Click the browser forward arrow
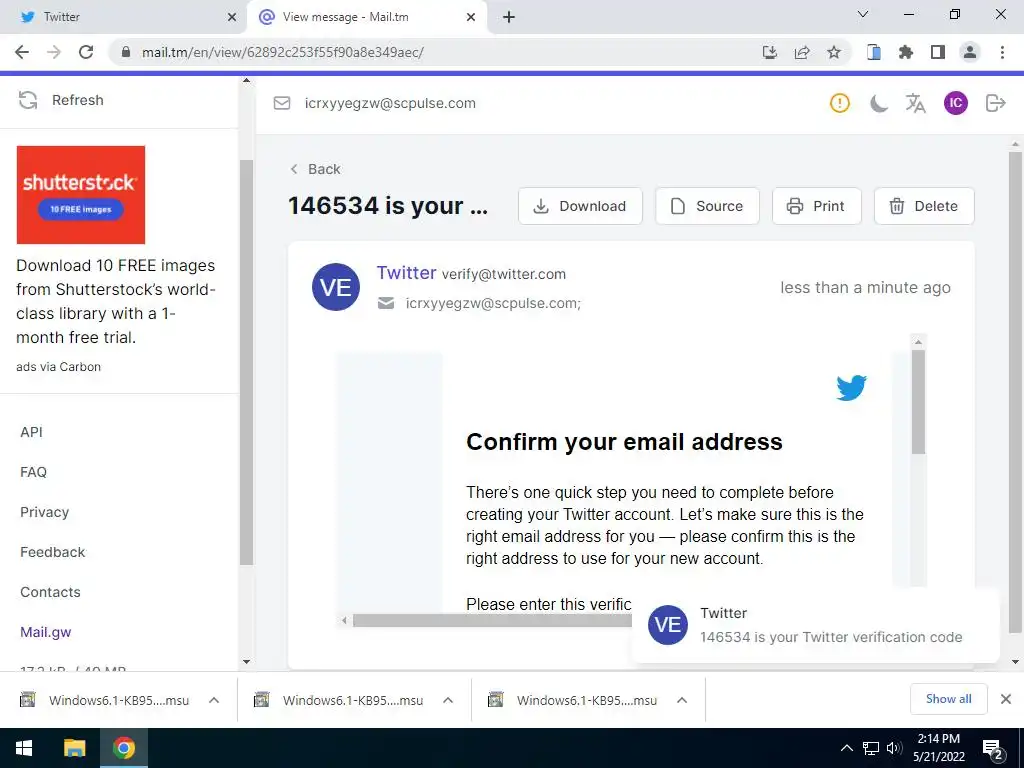 (54, 52)
